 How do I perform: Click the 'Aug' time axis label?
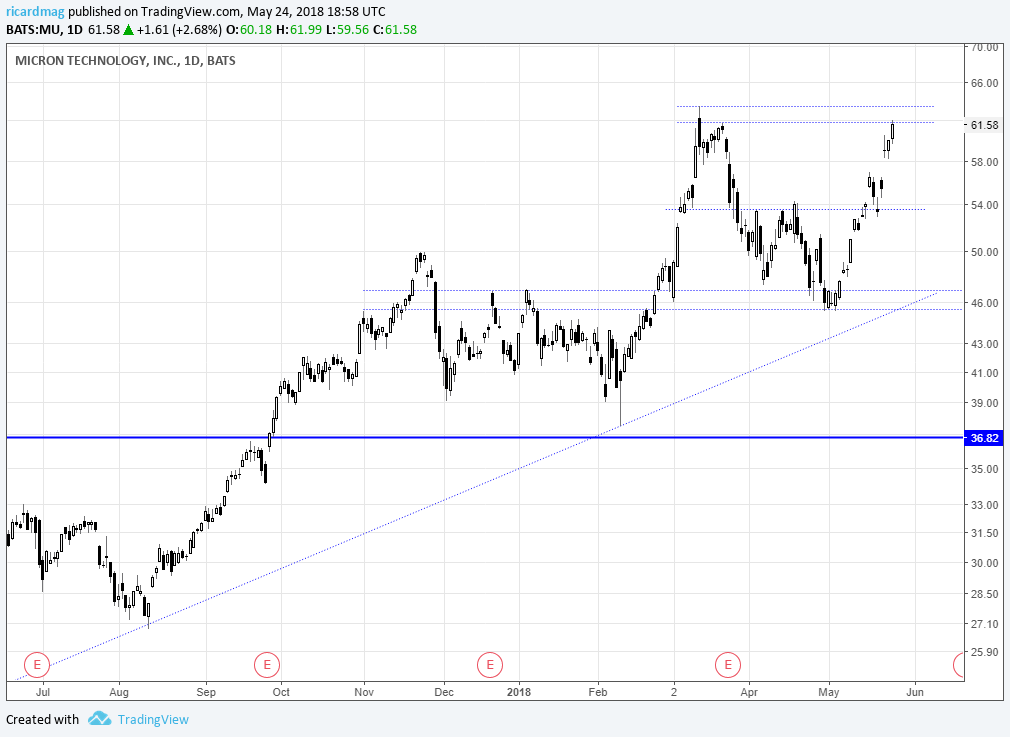point(119,692)
